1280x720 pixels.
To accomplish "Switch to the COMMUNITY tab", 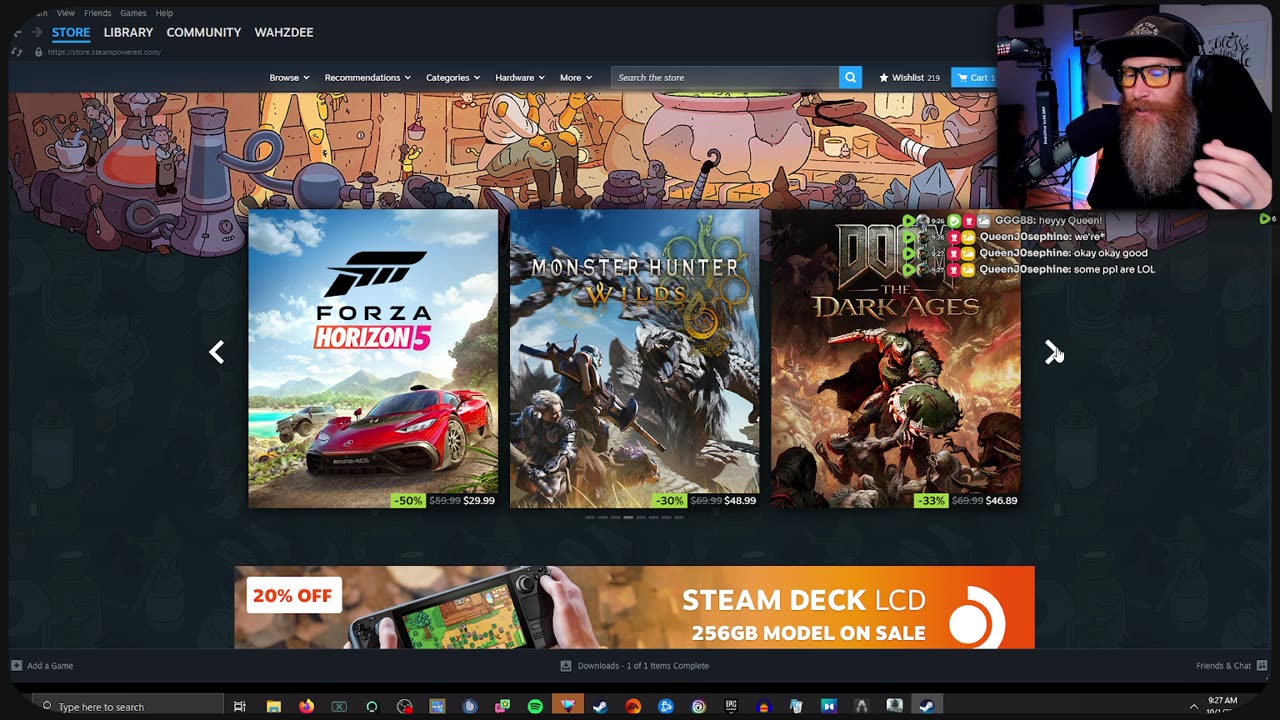I will 204,32.
